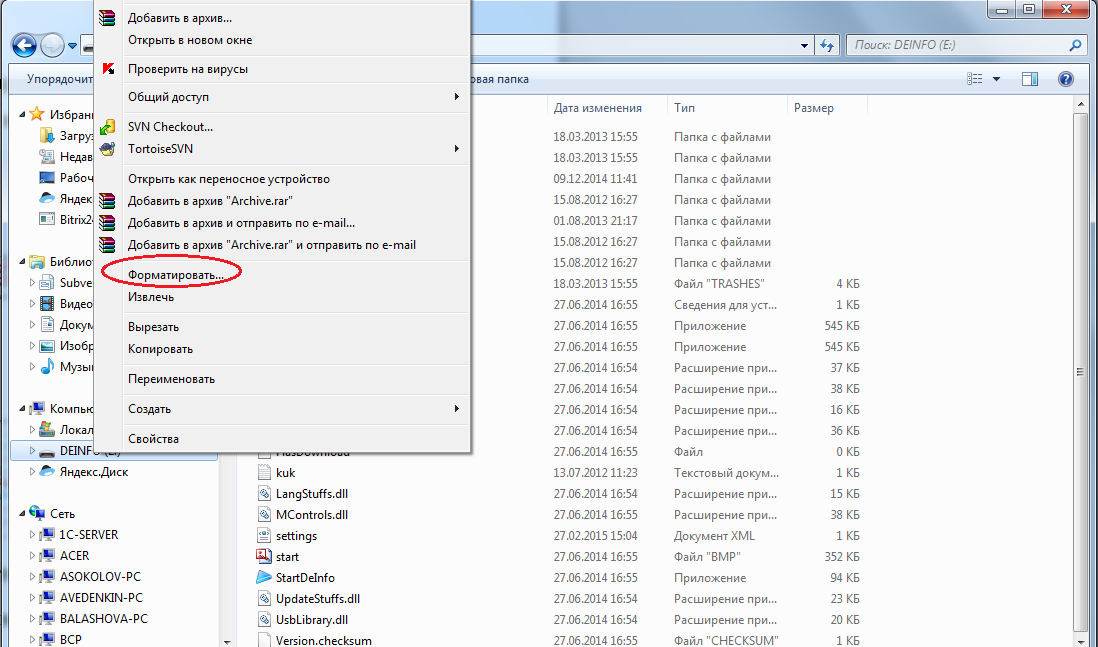Sort by the Дата изменения column header

tap(597, 108)
